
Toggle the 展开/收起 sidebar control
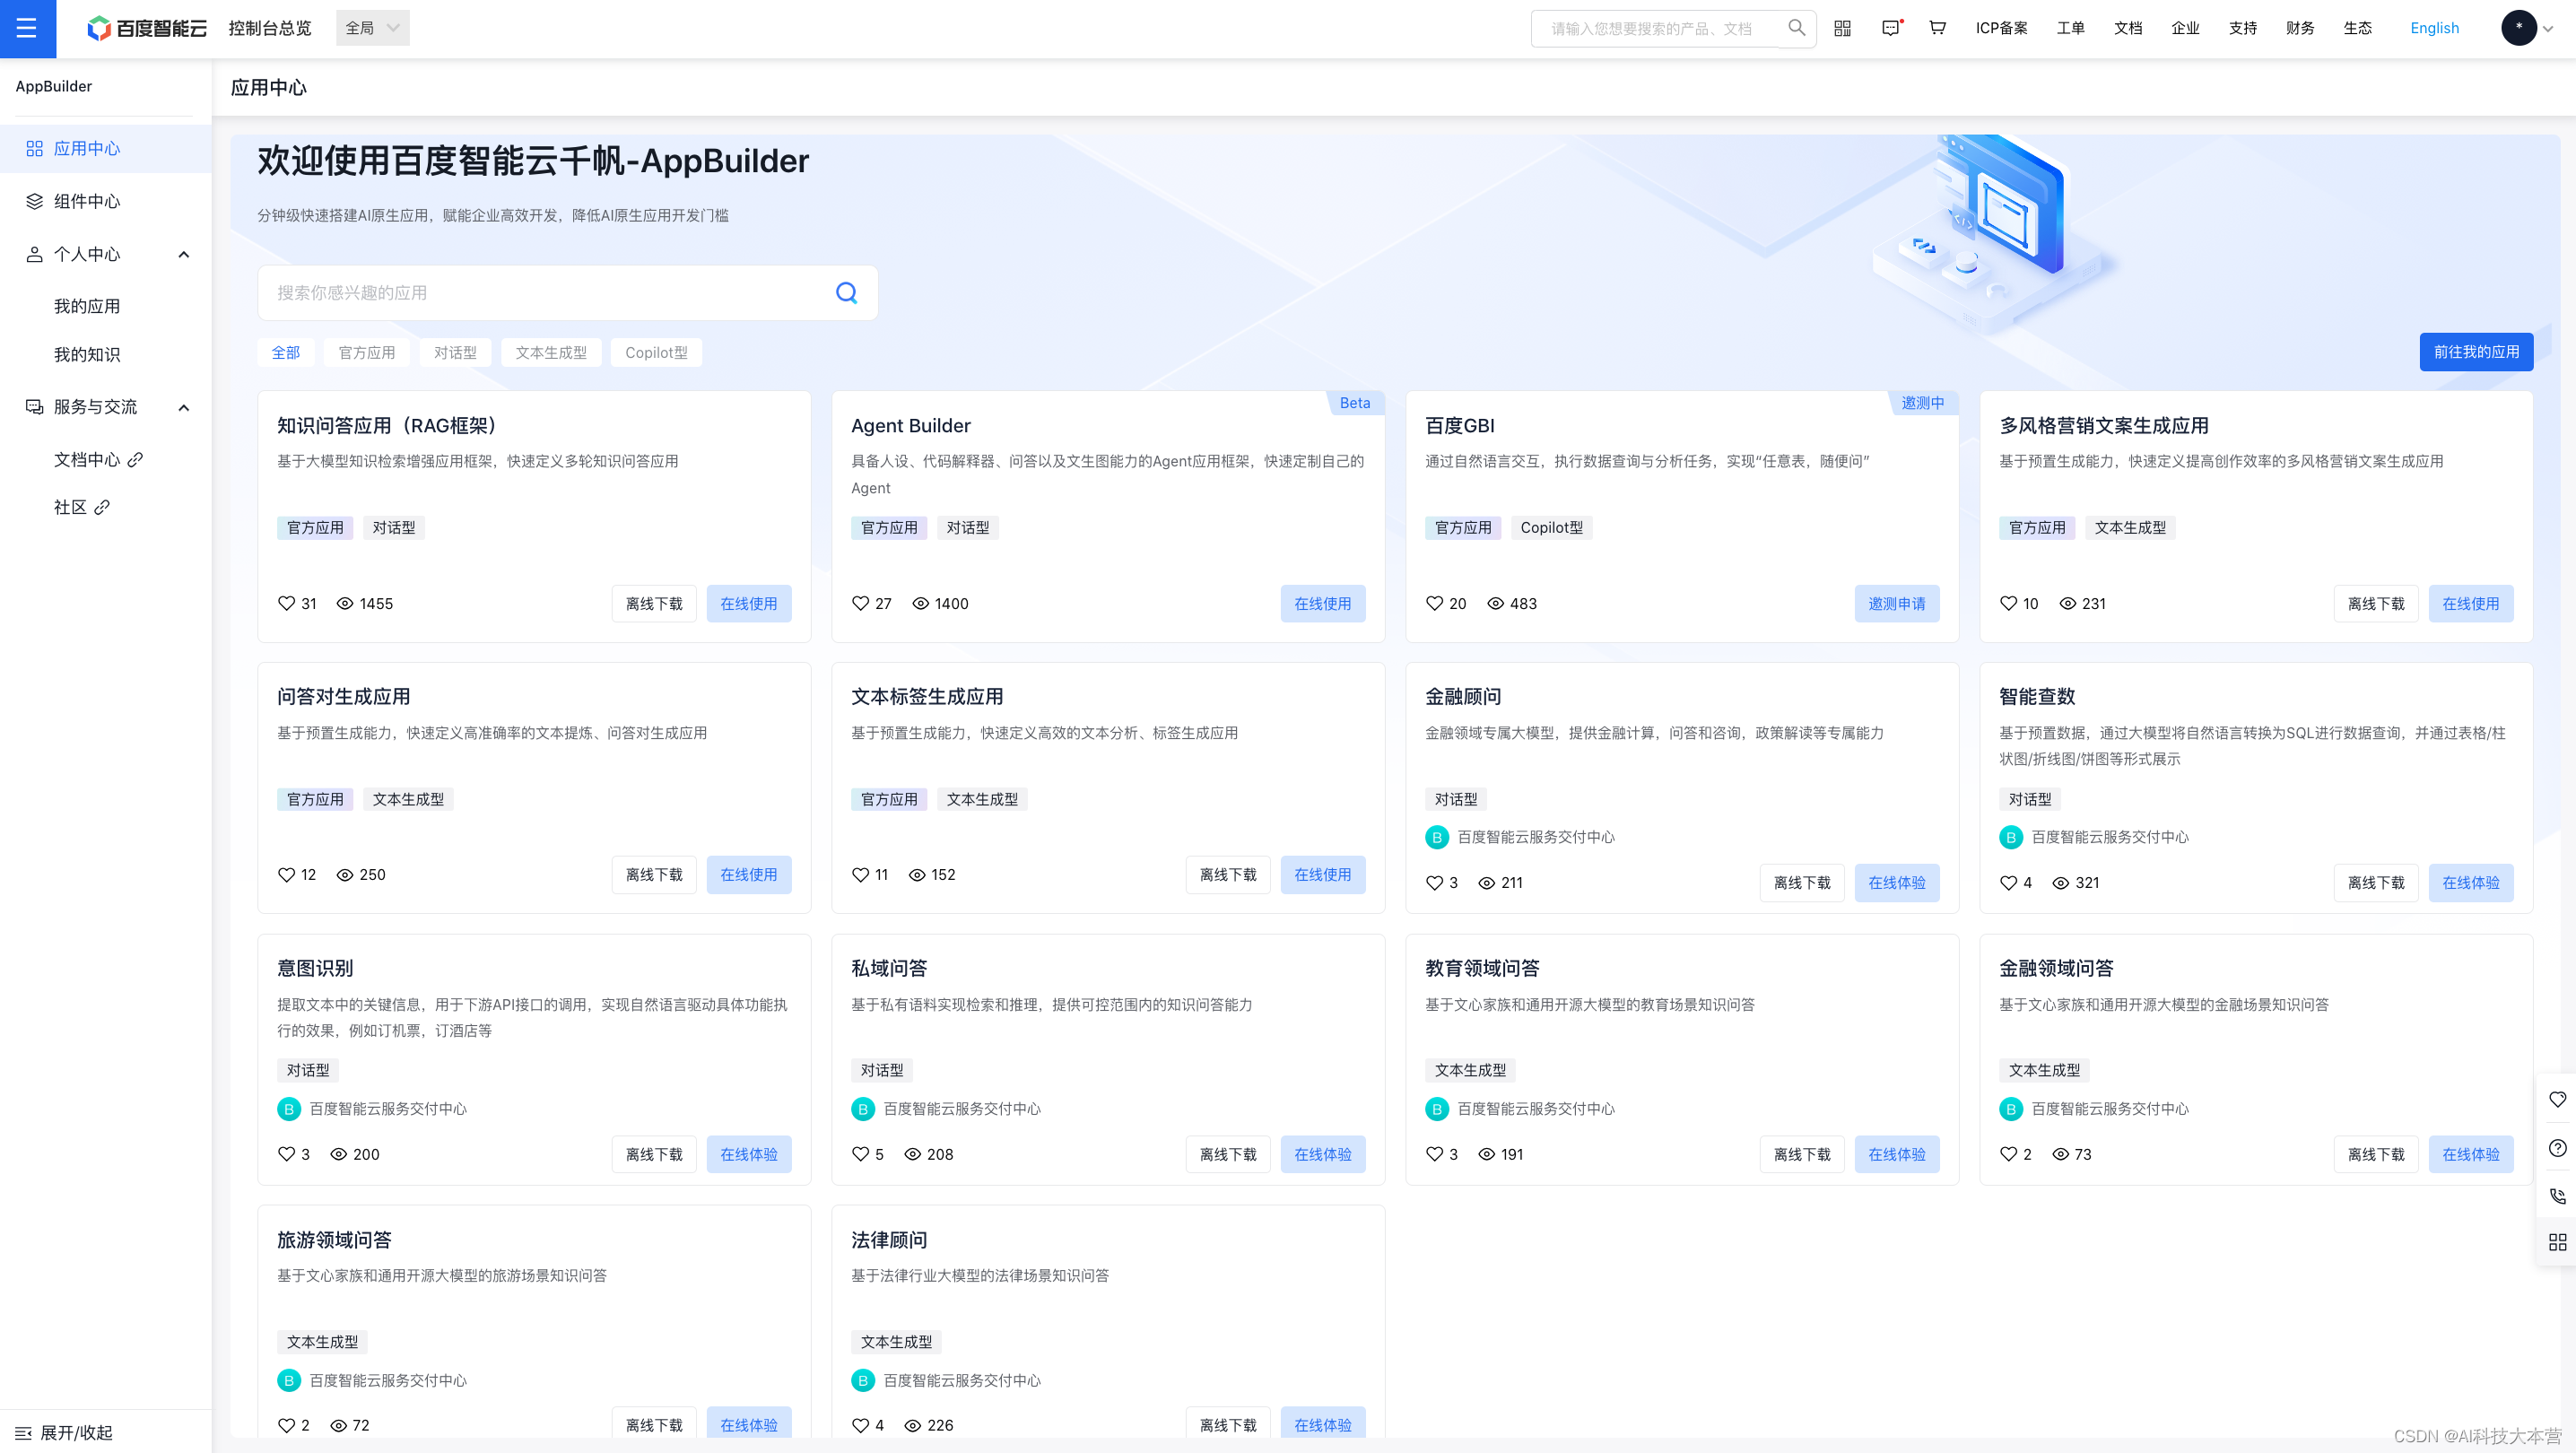[64, 1432]
